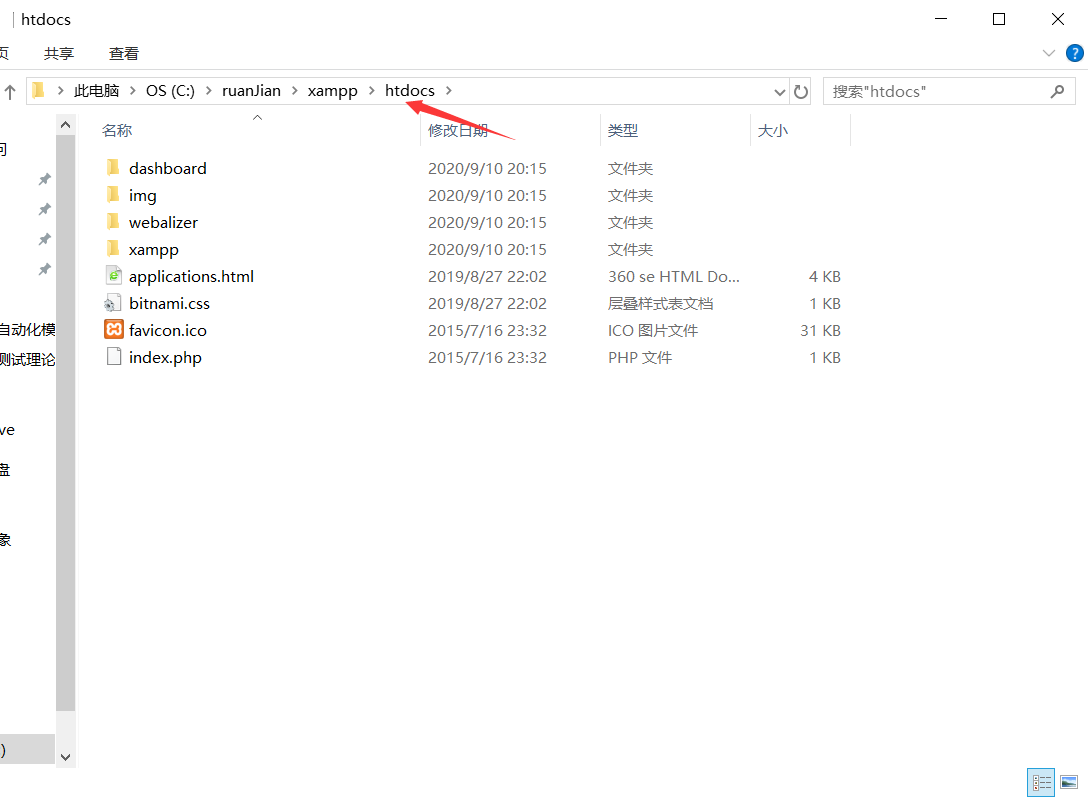
Task: Switch to details view layout icon
Action: [1041, 783]
